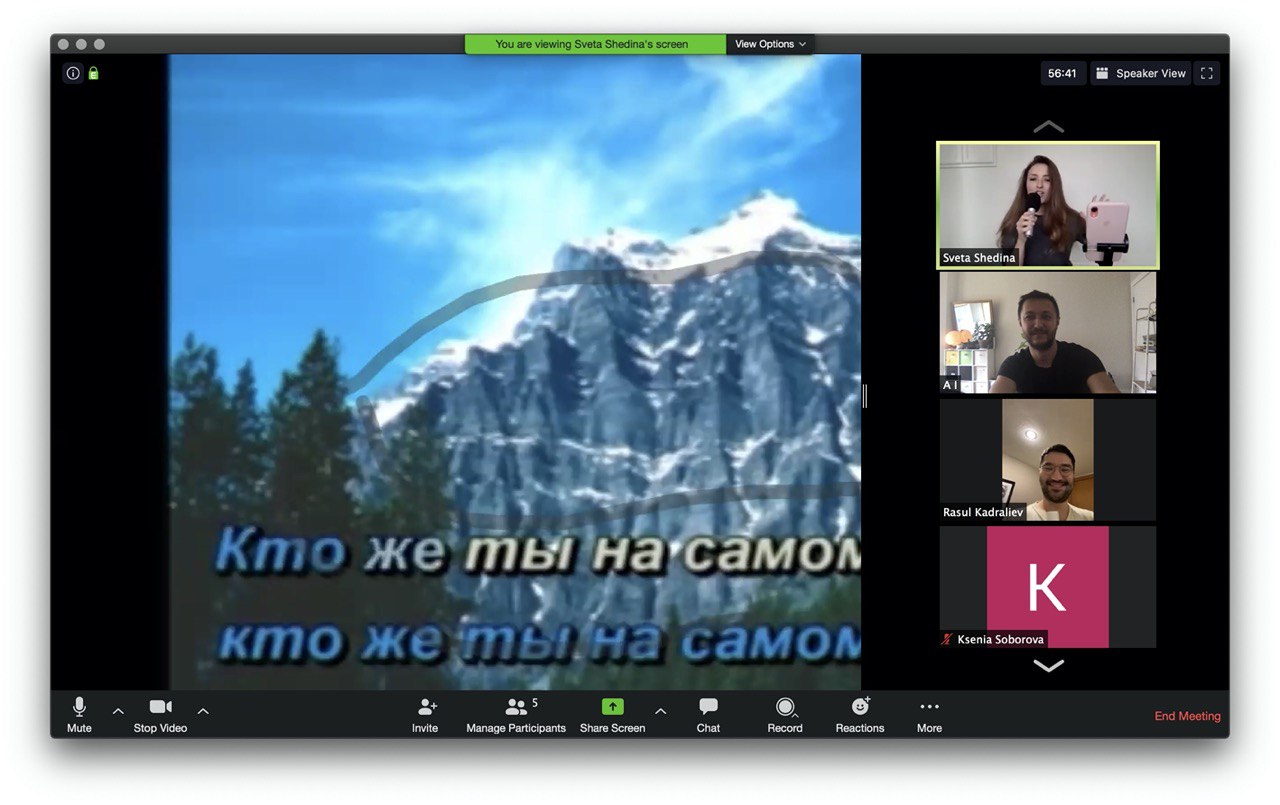
Task: Open the More options menu
Action: pyautogui.click(x=929, y=715)
